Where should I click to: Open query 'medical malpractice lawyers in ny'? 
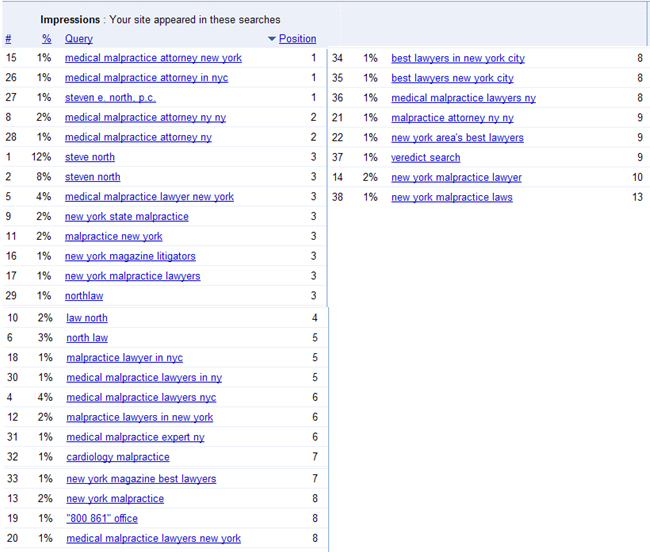(144, 378)
